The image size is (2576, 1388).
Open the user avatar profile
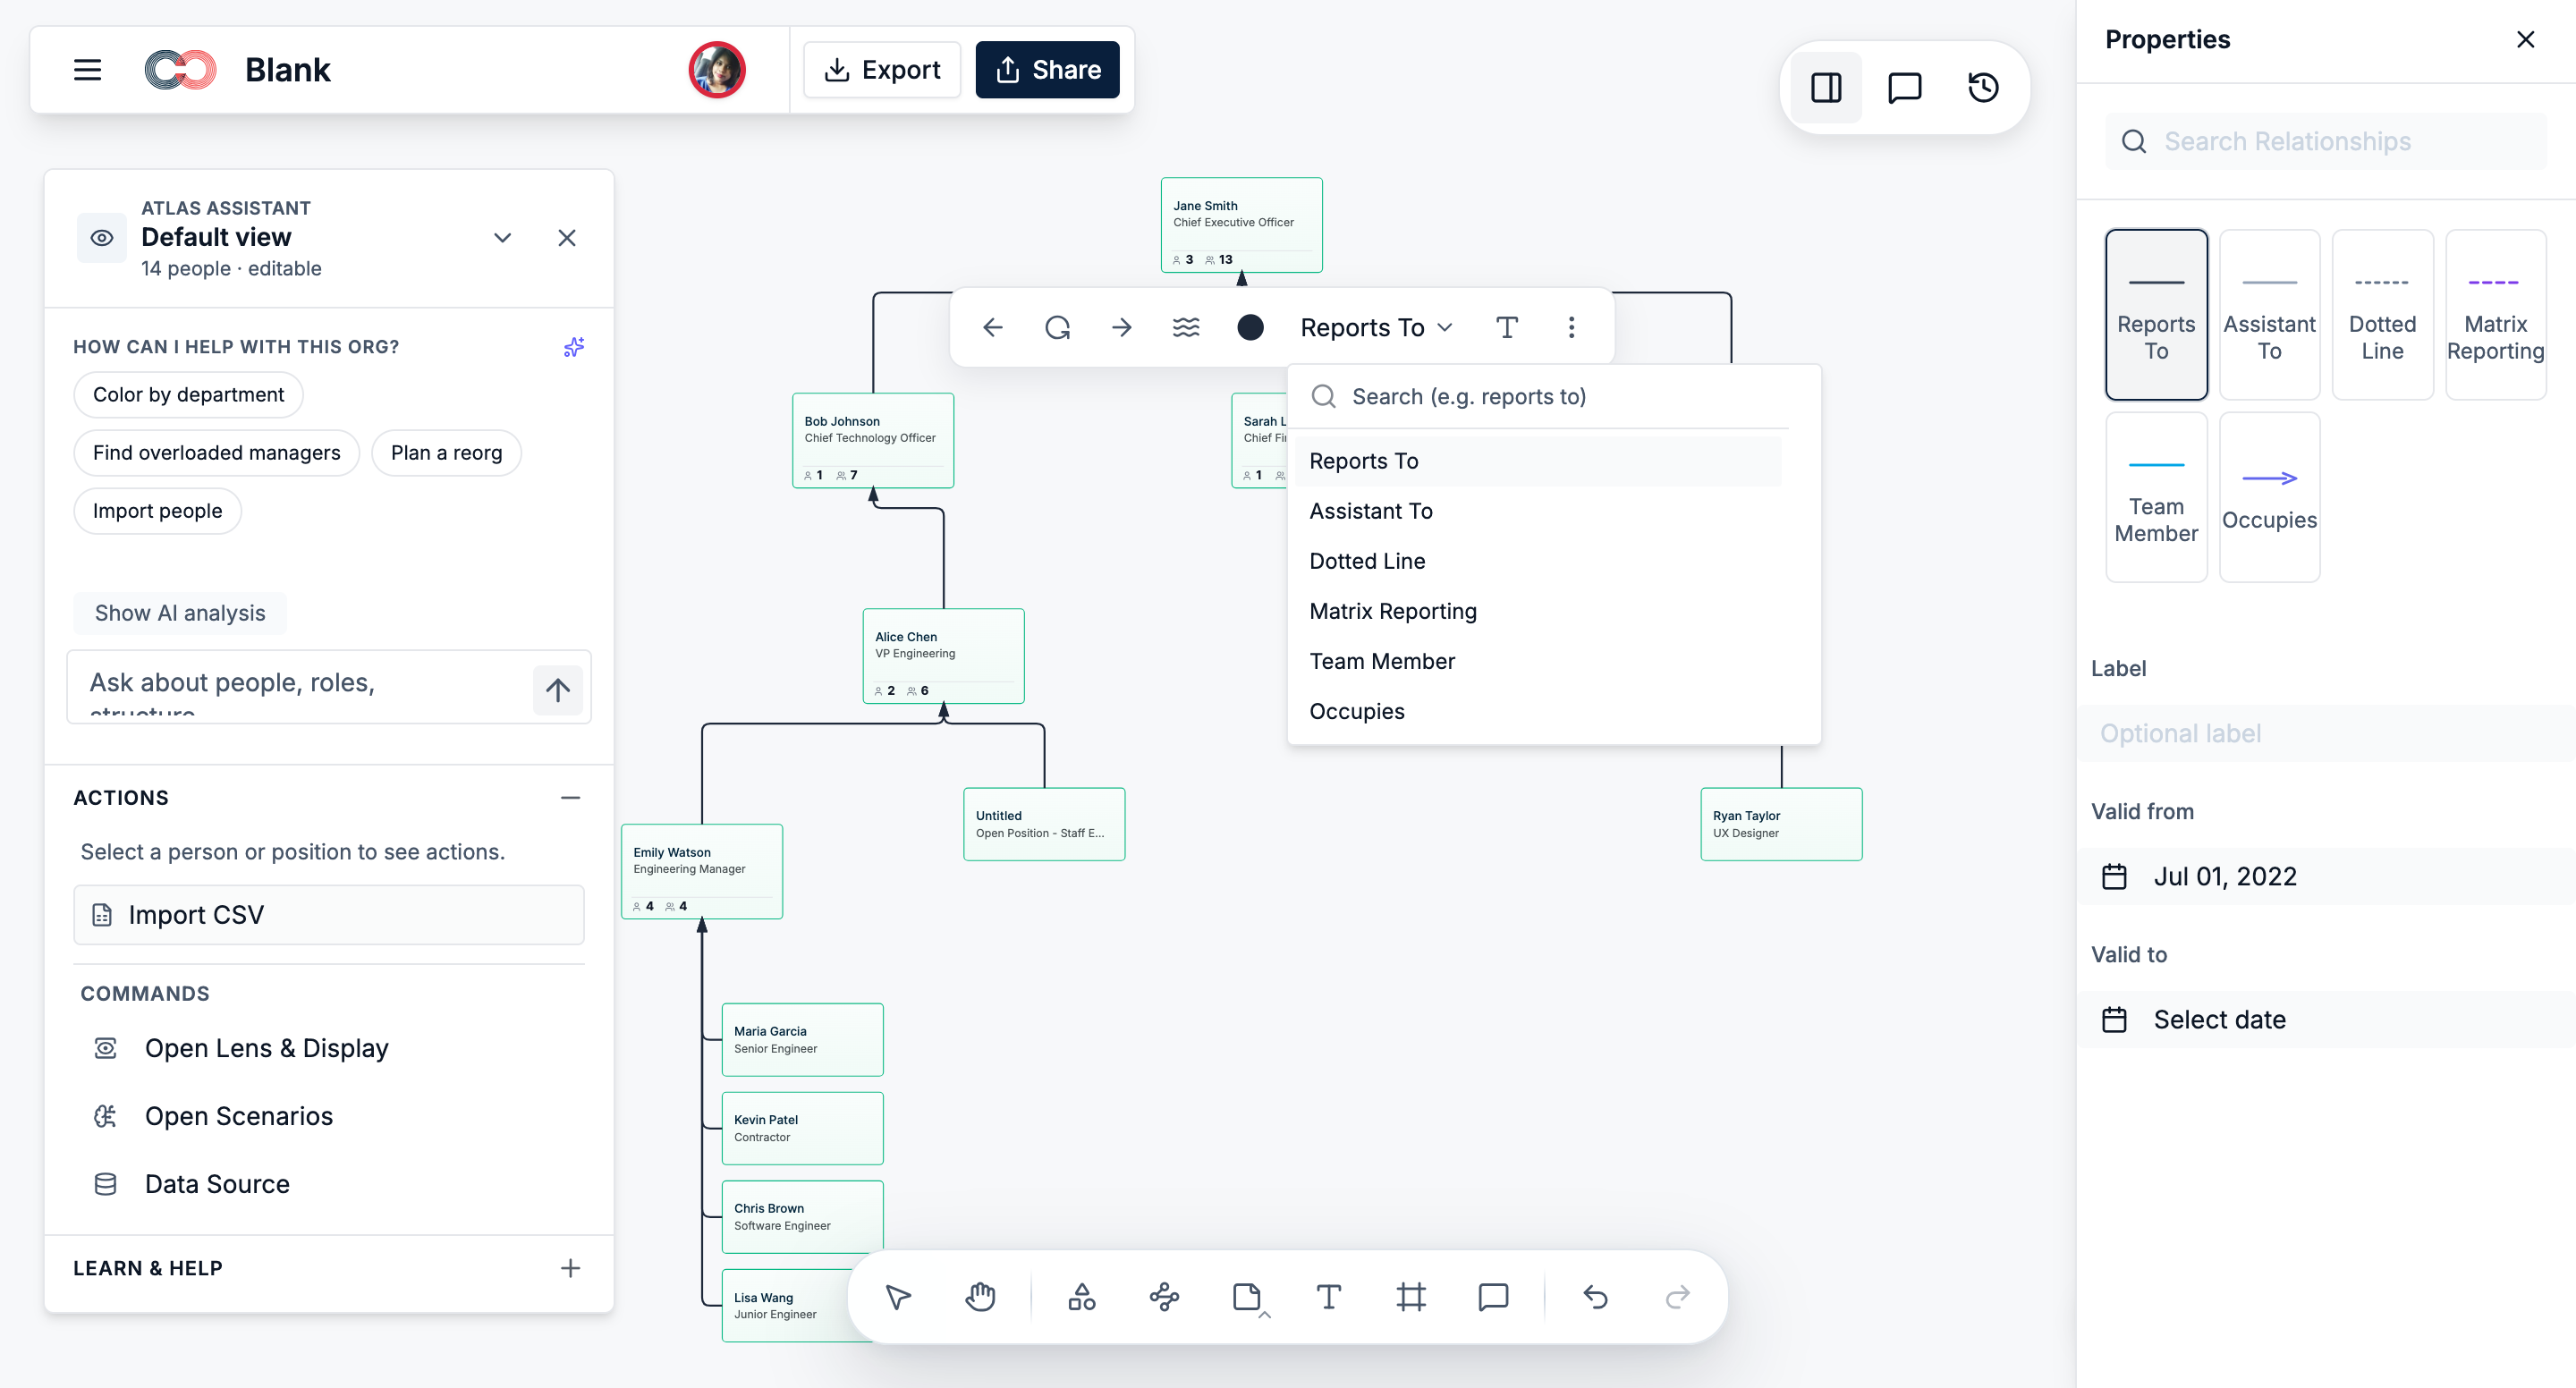(x=716, y=70)
